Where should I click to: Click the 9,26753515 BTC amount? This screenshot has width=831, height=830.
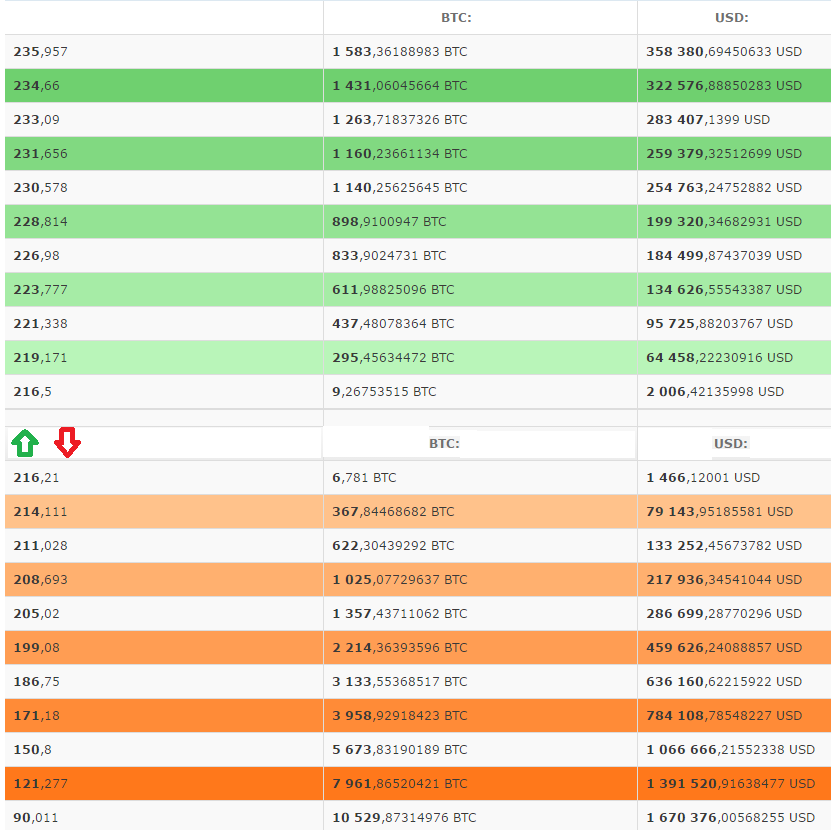(384, 392)
